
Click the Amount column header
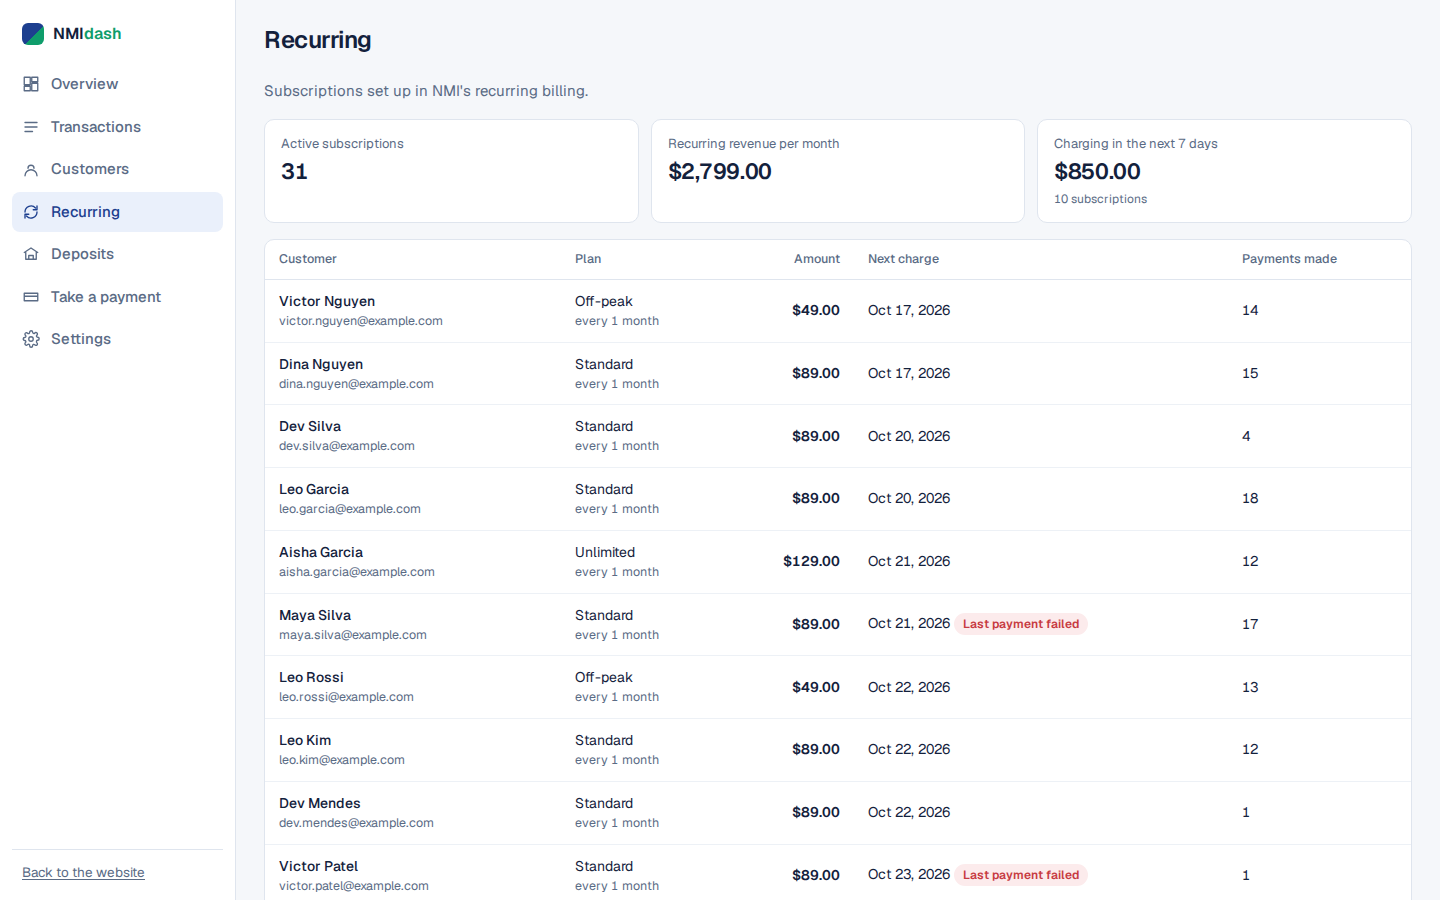coord(817,259)
